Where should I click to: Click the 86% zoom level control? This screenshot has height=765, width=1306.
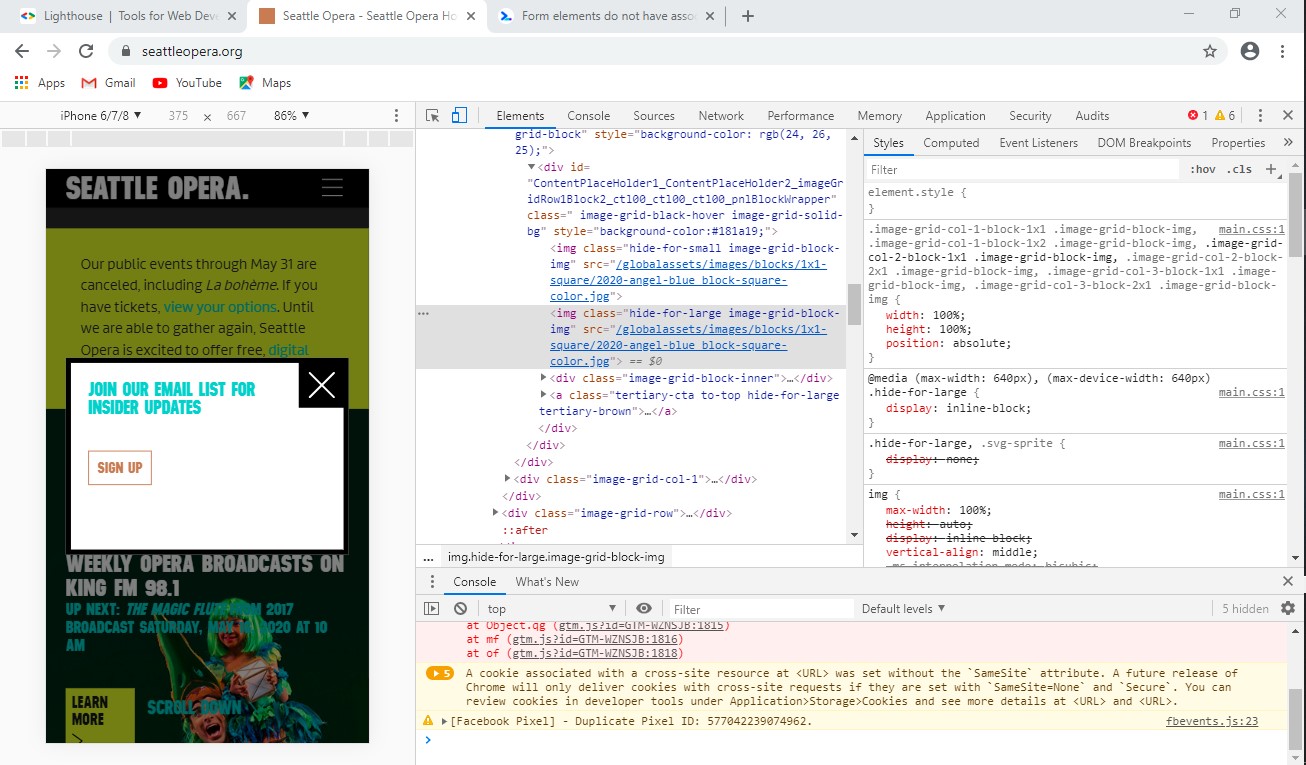[292, 115]
